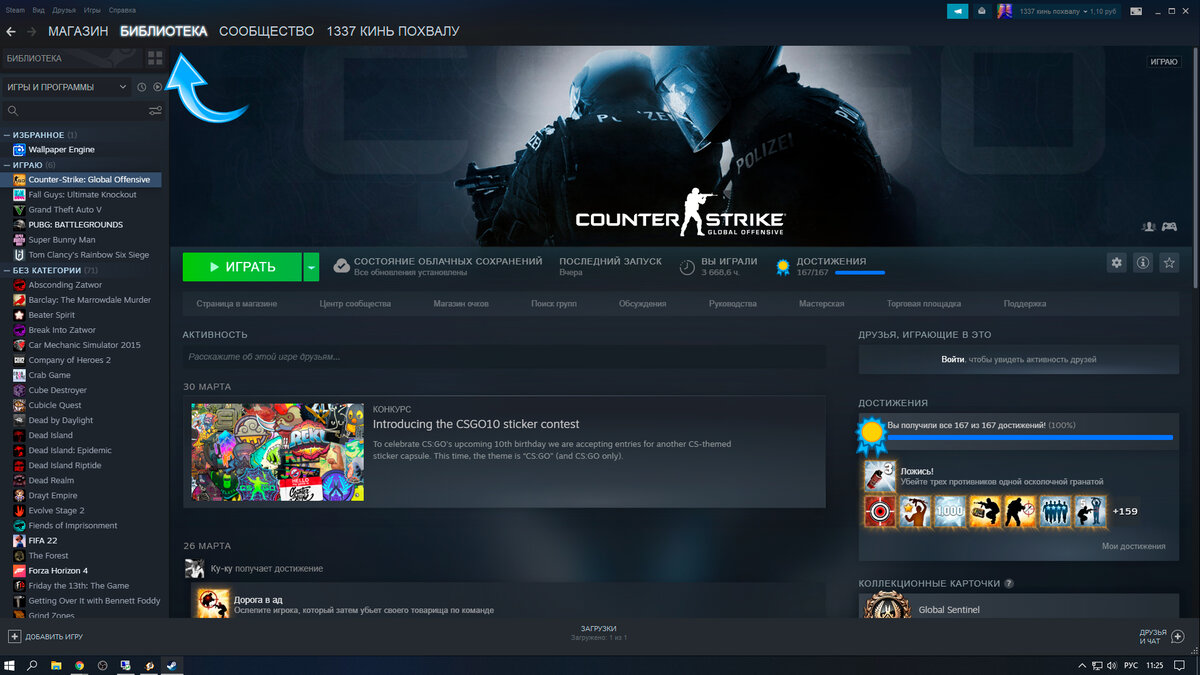
Task: Show game info circle icon
Action: 1143,263
